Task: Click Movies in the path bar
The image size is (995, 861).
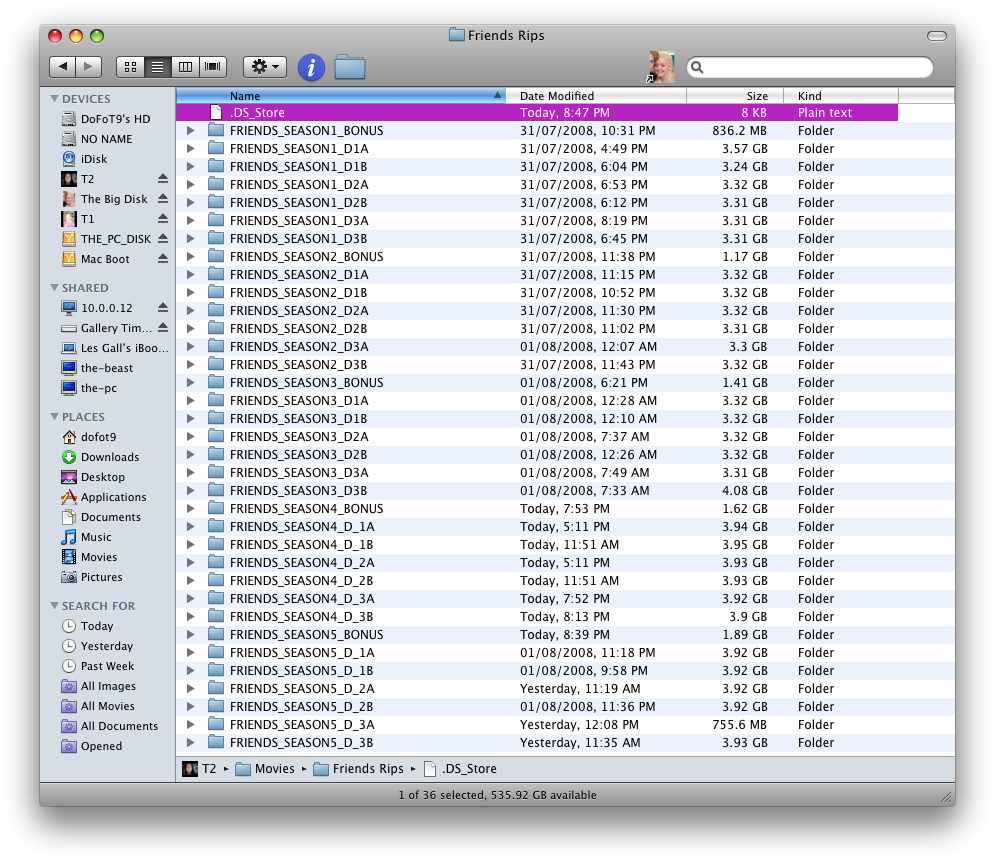Action: (x=265, y=768)
